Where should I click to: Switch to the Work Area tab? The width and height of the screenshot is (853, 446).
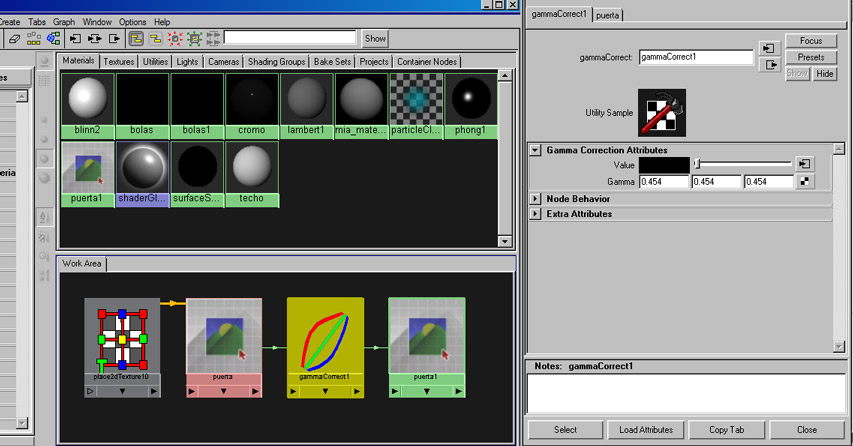click(x=82, y=264)
